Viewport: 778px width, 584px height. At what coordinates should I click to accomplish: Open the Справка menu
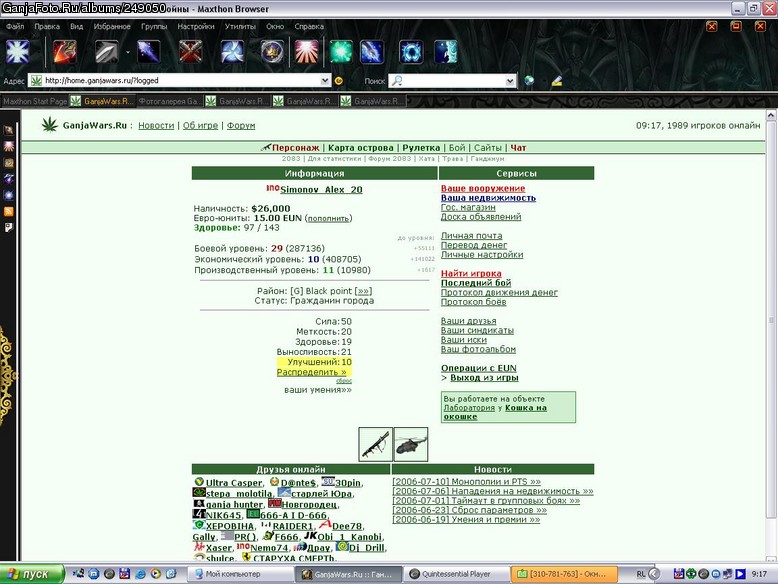[309, 26]
